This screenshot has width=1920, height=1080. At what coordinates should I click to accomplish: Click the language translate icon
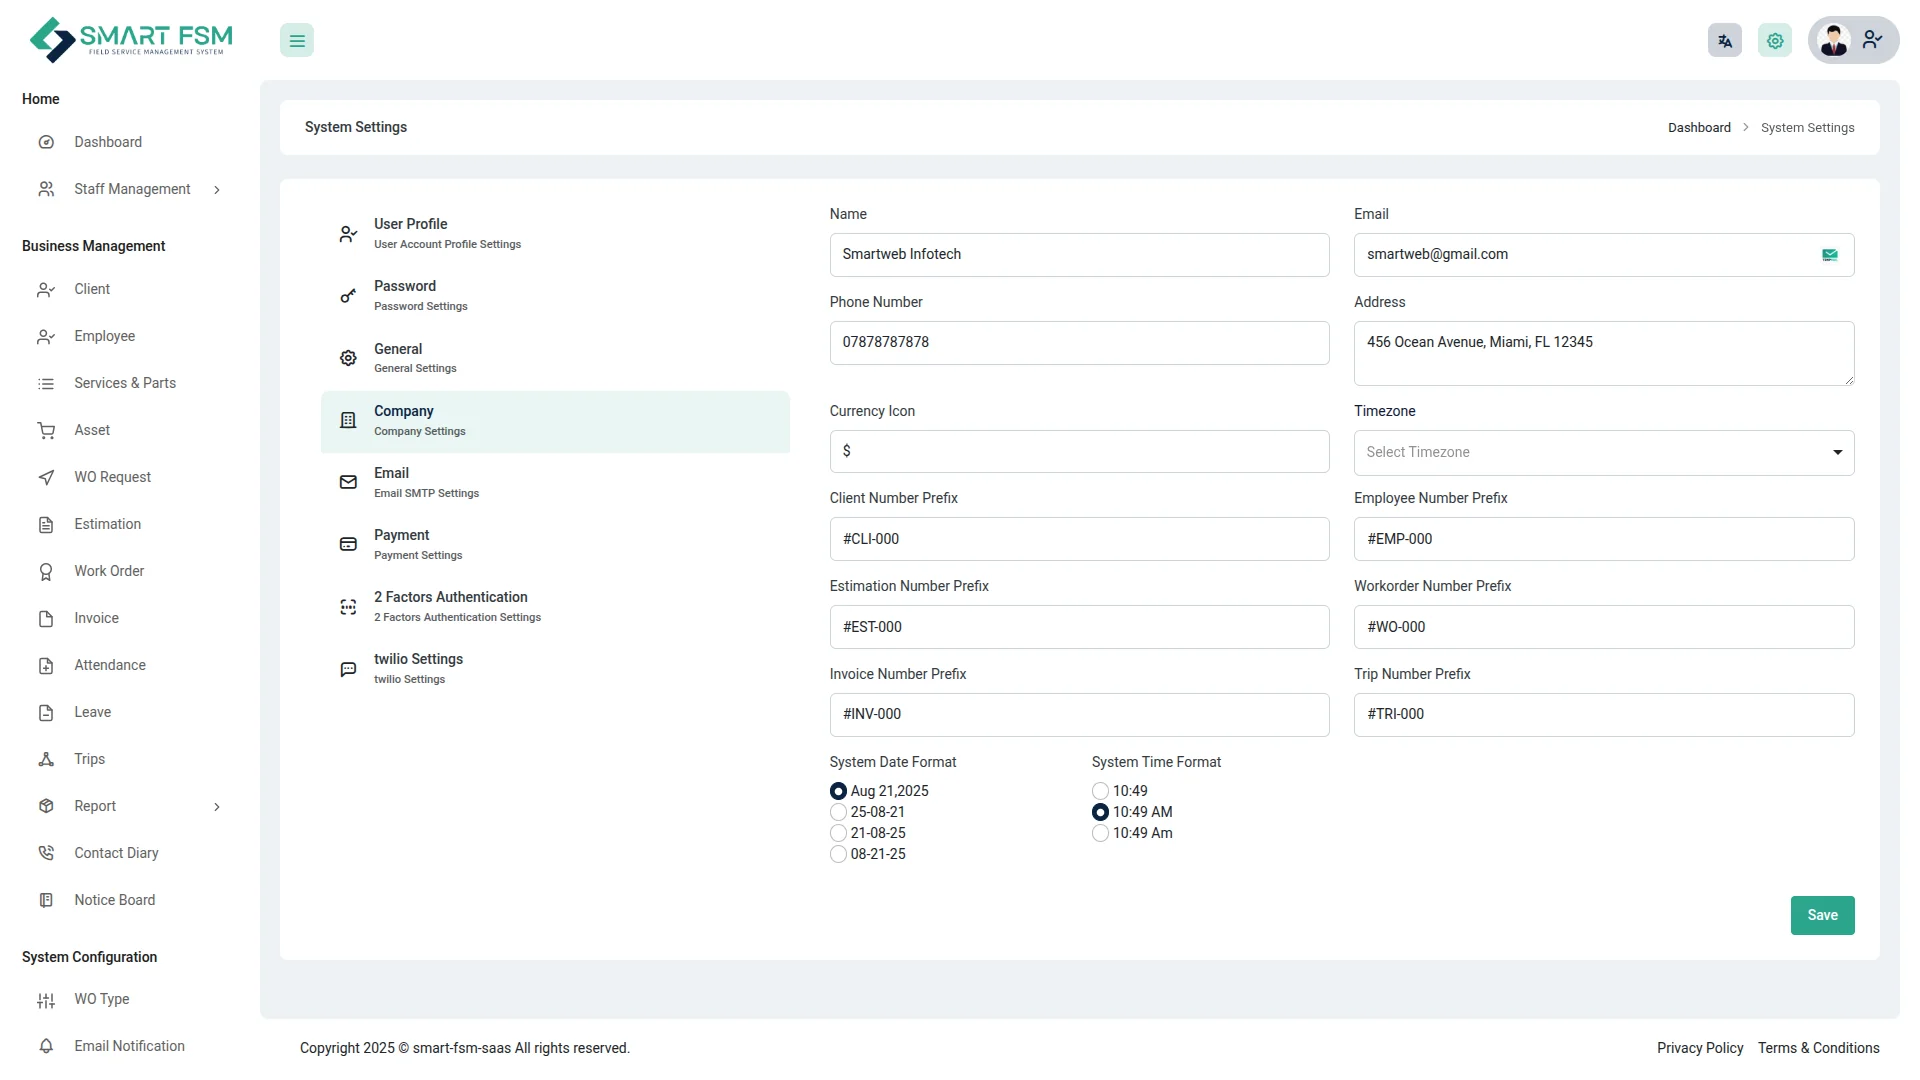coord(1724,41)
